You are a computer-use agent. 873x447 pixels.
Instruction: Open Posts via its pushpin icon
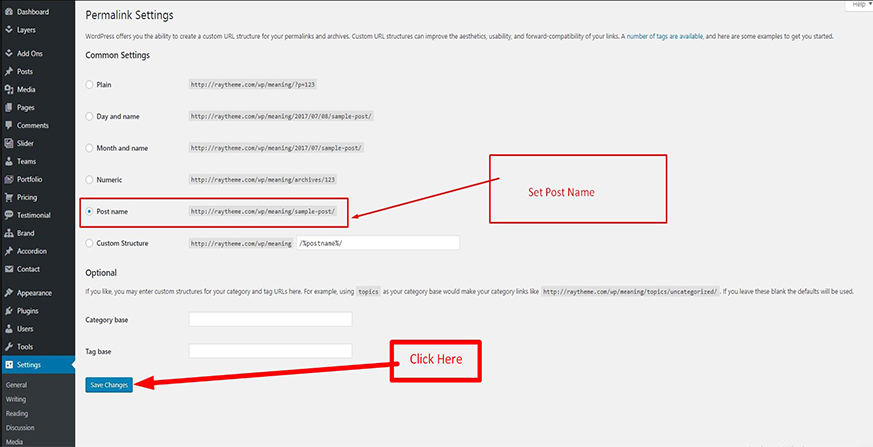[x=8, y=72]
